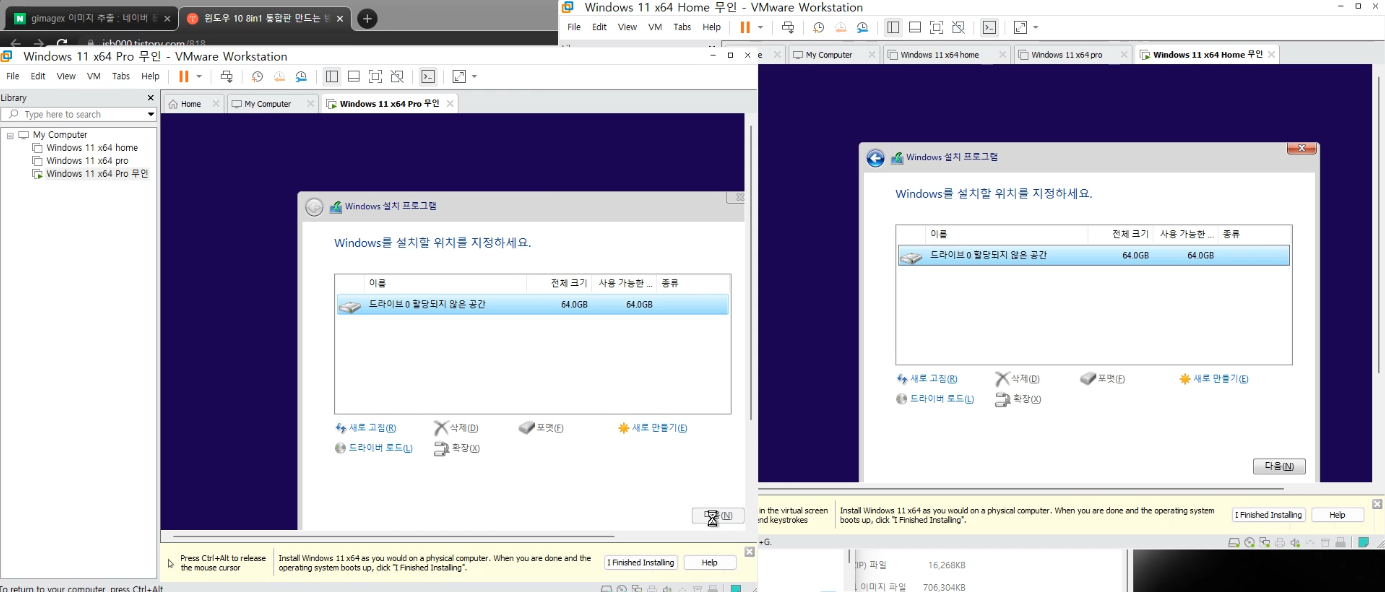The width and height of the screenshot is (1385, 592).
Task: Click 다음 (Next) in Home 무인 setup
Action: 1279,467
